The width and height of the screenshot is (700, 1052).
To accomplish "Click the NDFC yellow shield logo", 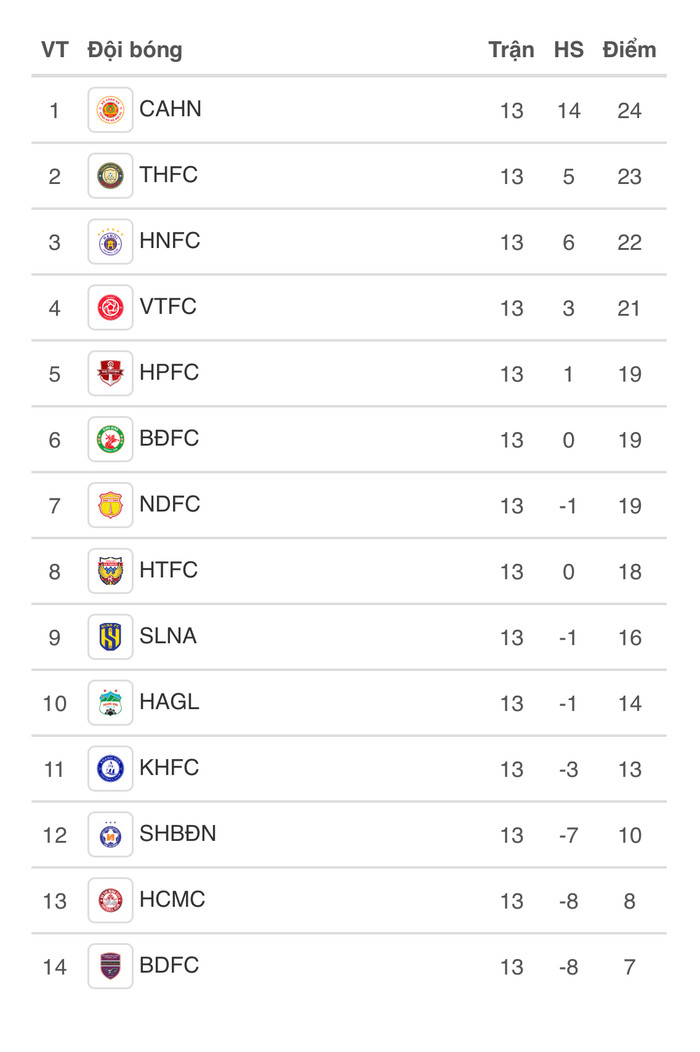I will (110, 505).
